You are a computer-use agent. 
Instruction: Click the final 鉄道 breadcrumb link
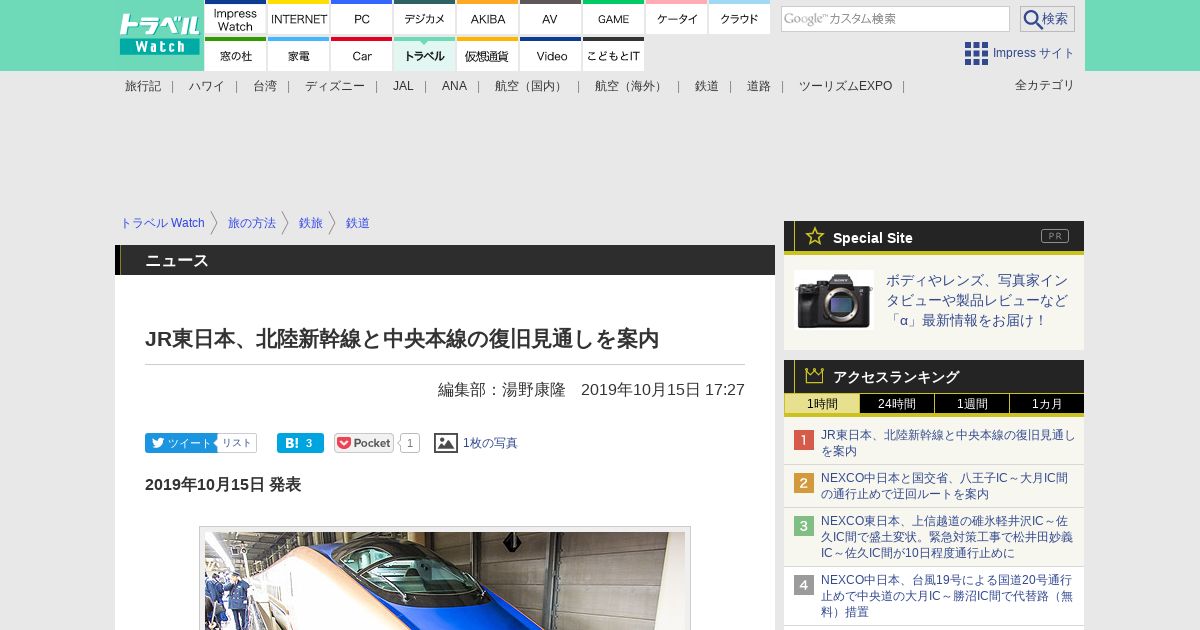[x=358, y=223]
